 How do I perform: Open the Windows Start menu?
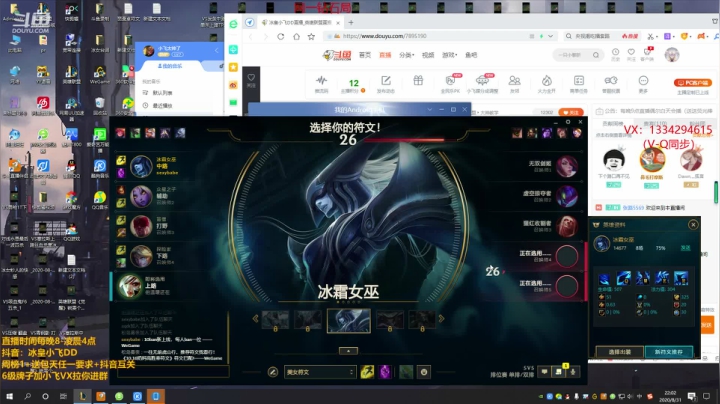[9, 396]
